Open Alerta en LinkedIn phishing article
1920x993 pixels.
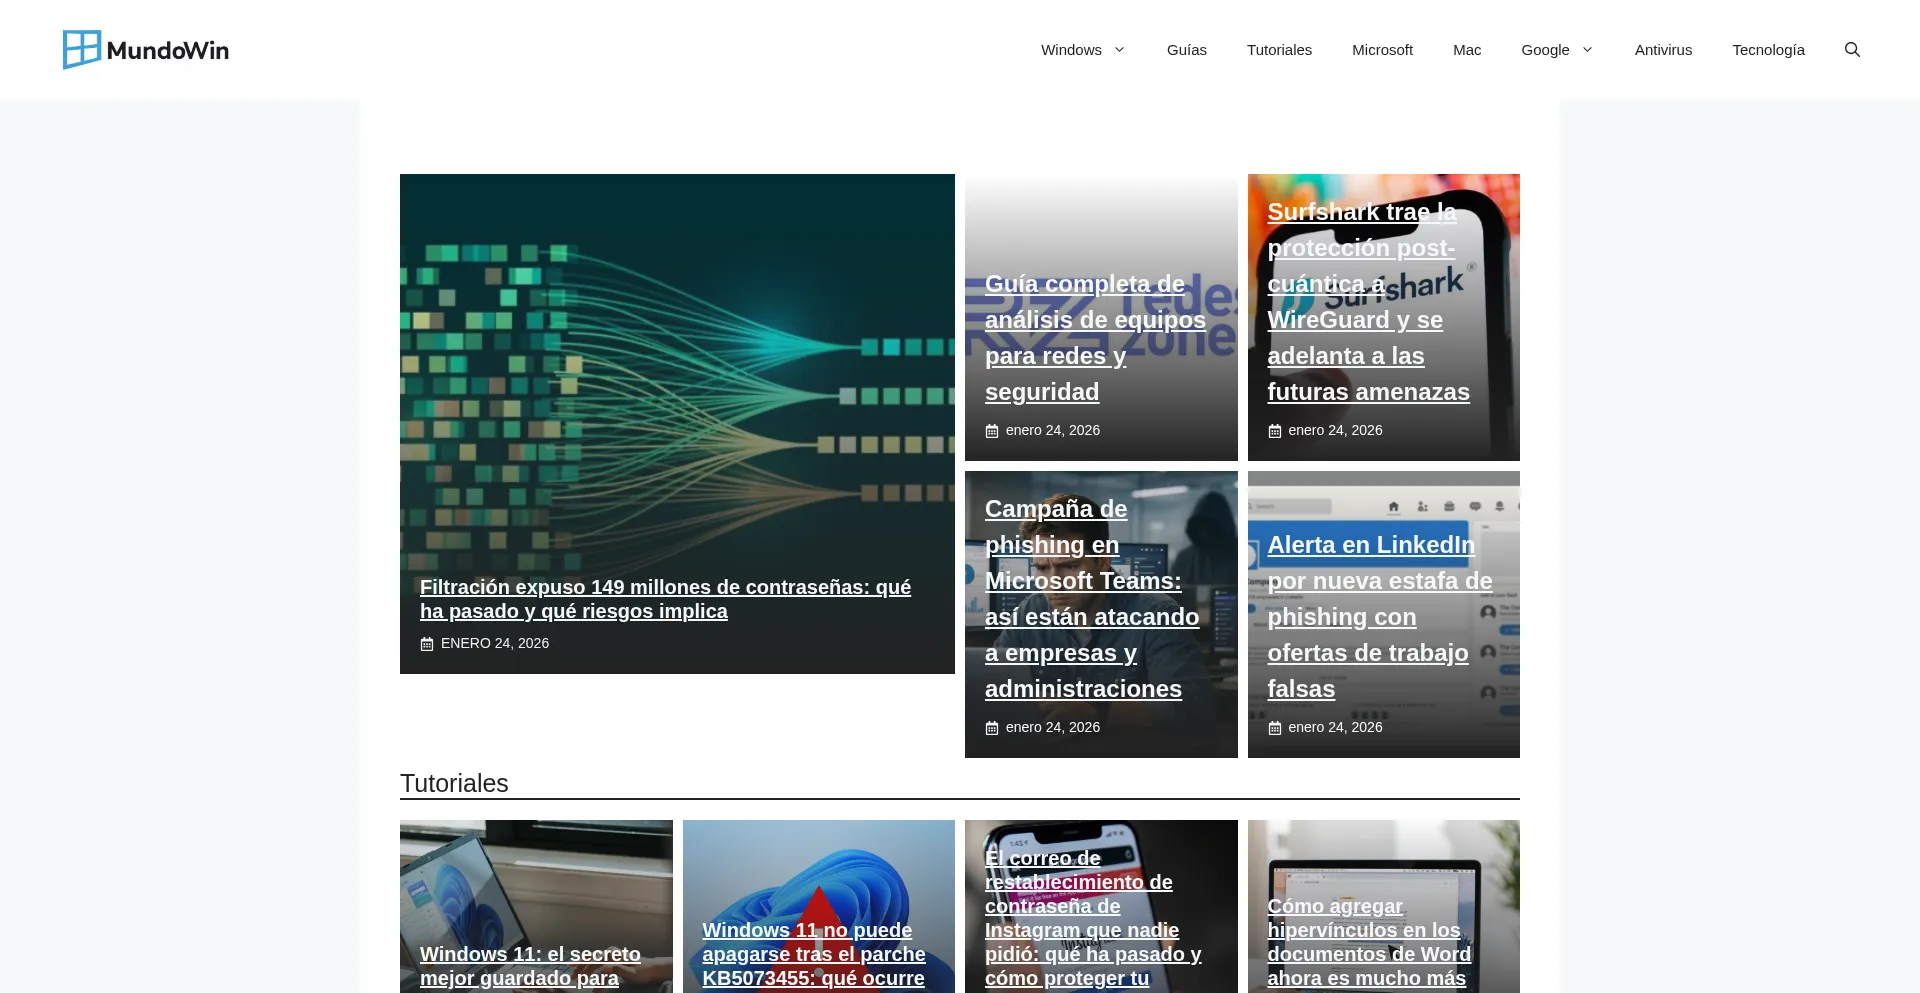pos(1380,617)
